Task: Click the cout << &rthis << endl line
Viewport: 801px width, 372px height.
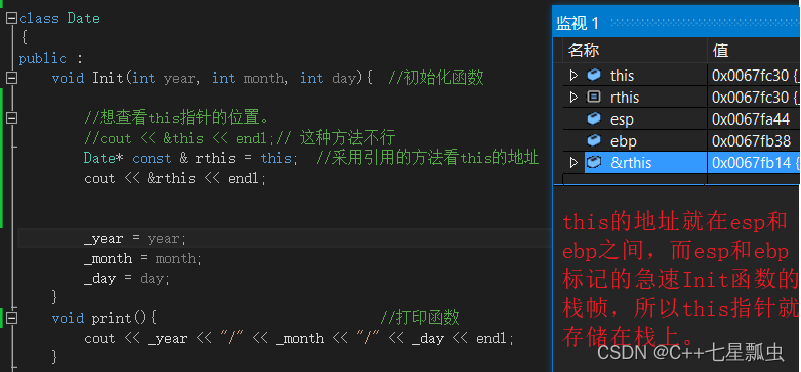Action: 175,179
